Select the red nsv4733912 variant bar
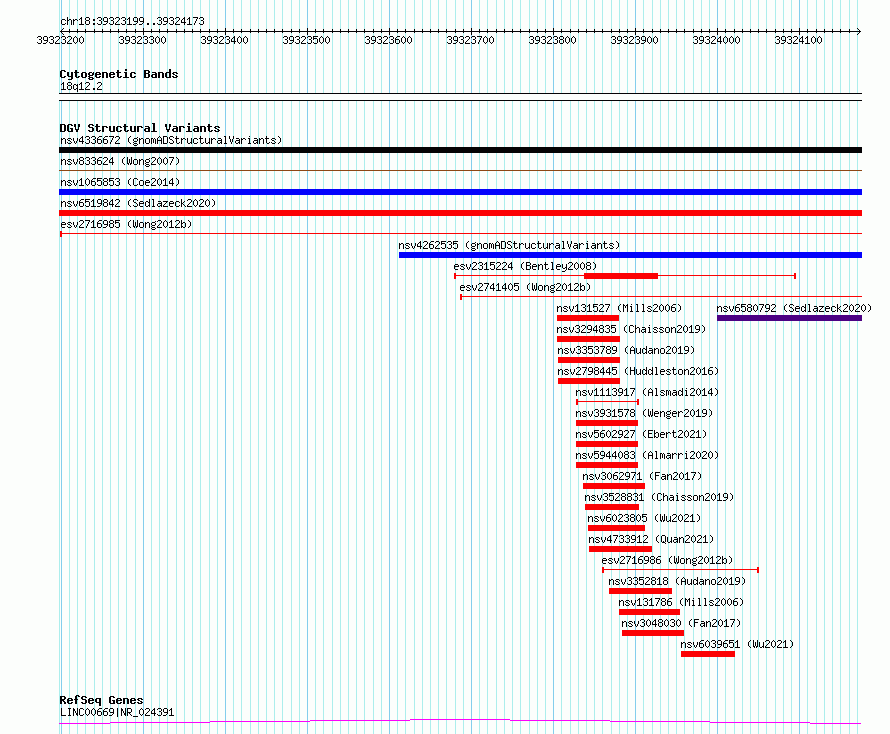The image size is (890, 734). pyautogui.click(x=620, y=549)
